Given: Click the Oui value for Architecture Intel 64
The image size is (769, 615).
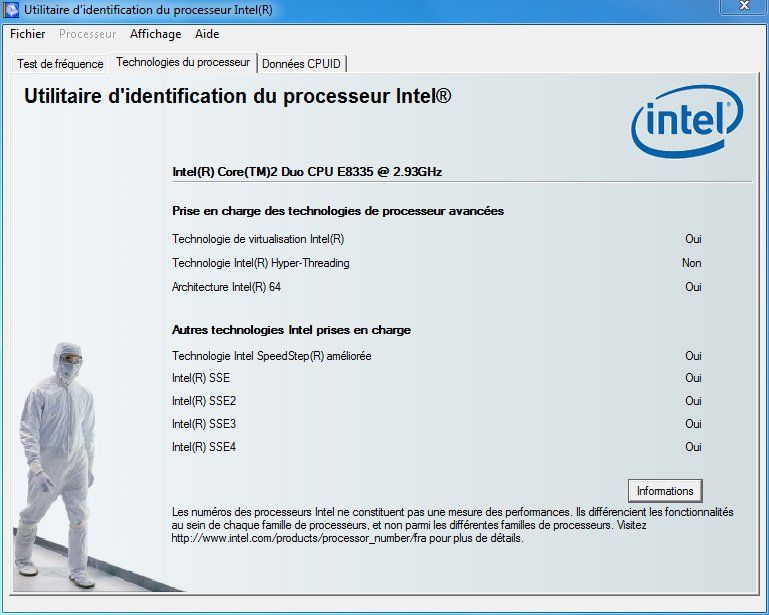Looking at the screenshot, I should [693, 287].
